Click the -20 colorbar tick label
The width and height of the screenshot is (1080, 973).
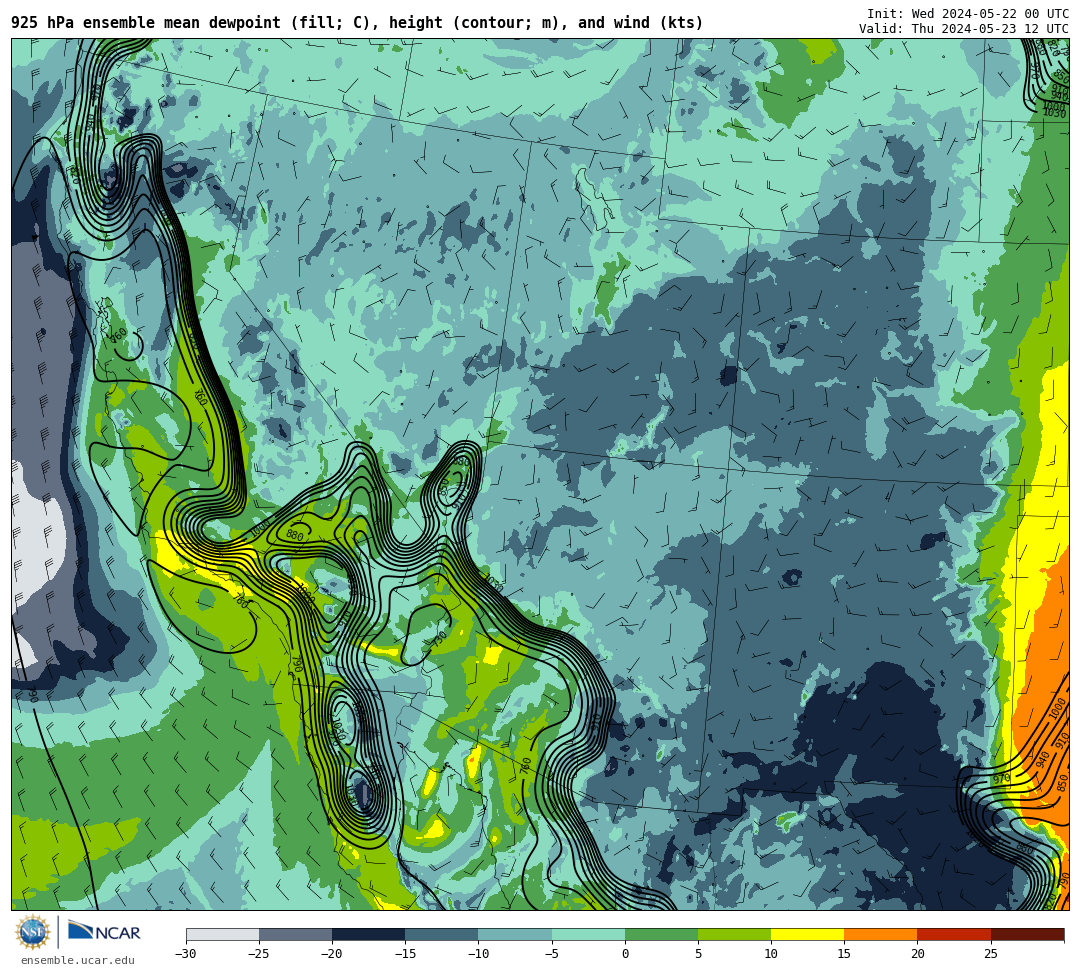[x=332, y=954]
